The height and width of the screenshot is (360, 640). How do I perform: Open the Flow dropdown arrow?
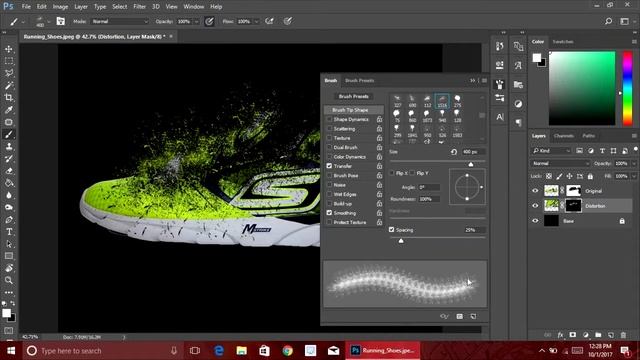click(x=256, y=21)
